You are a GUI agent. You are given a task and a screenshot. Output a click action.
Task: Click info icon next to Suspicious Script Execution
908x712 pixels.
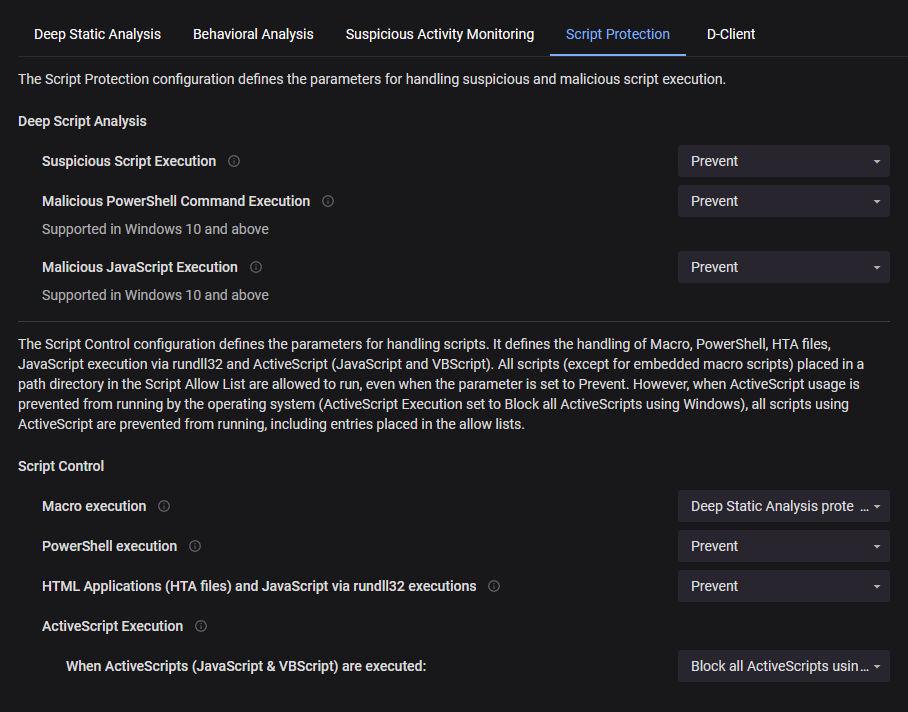[x=234, y=161]
